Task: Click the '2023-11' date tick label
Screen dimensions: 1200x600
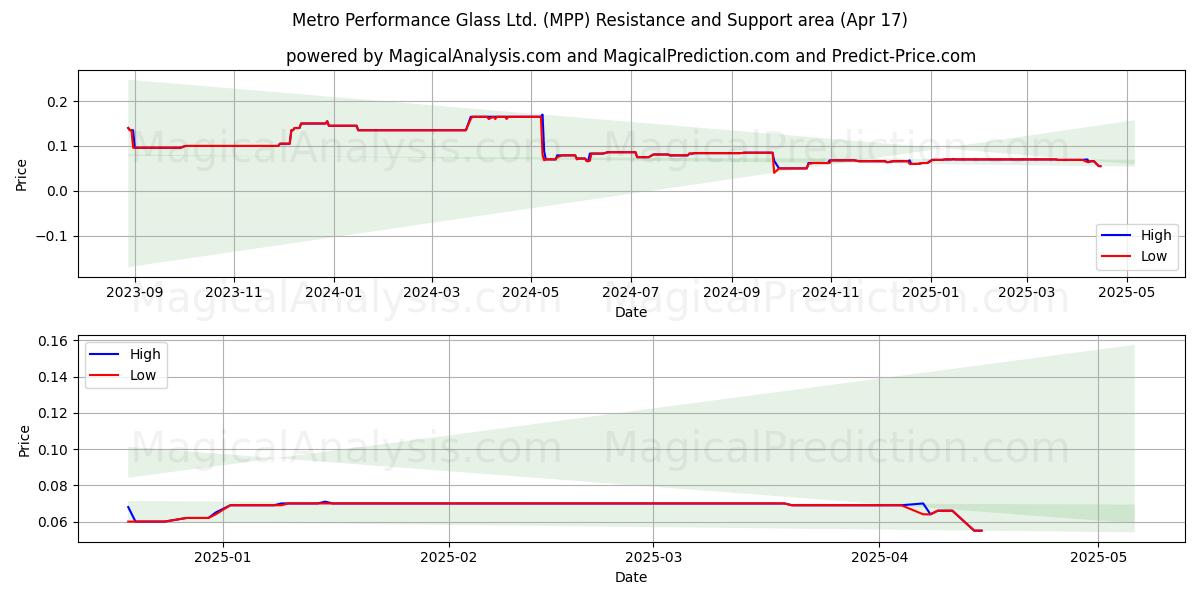Action: tap(234, 292)
